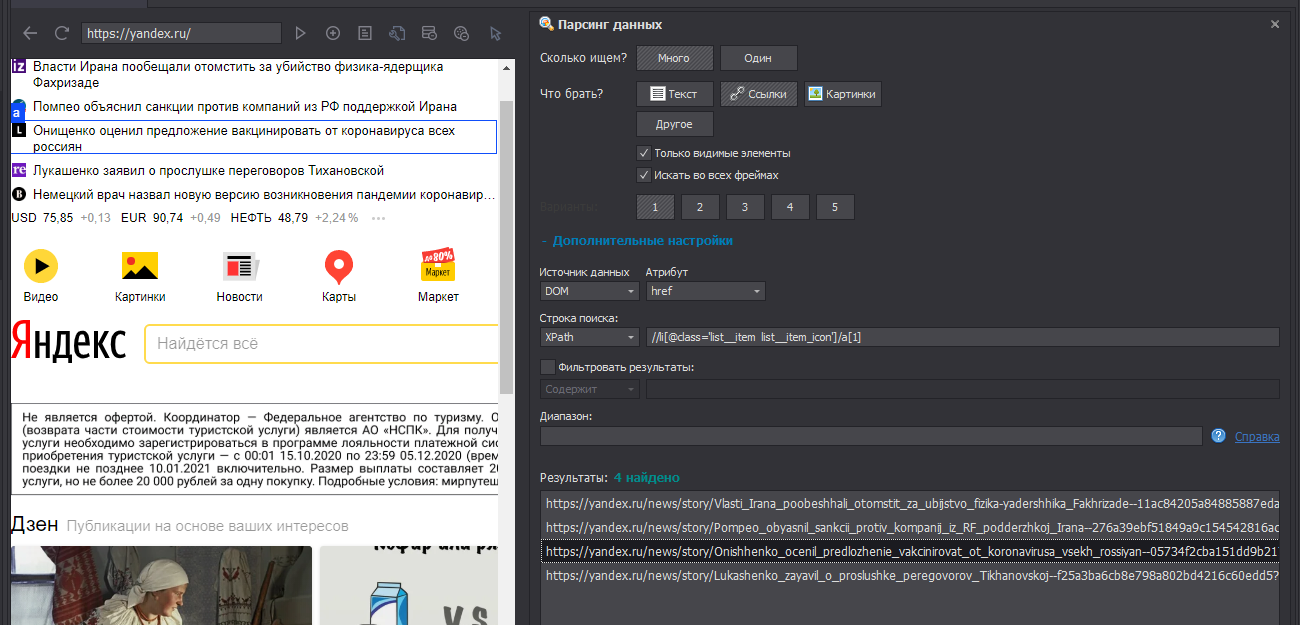Enable Фильтровать результаты checkbox
The image size is (1300, 625).
pos(547,367)
